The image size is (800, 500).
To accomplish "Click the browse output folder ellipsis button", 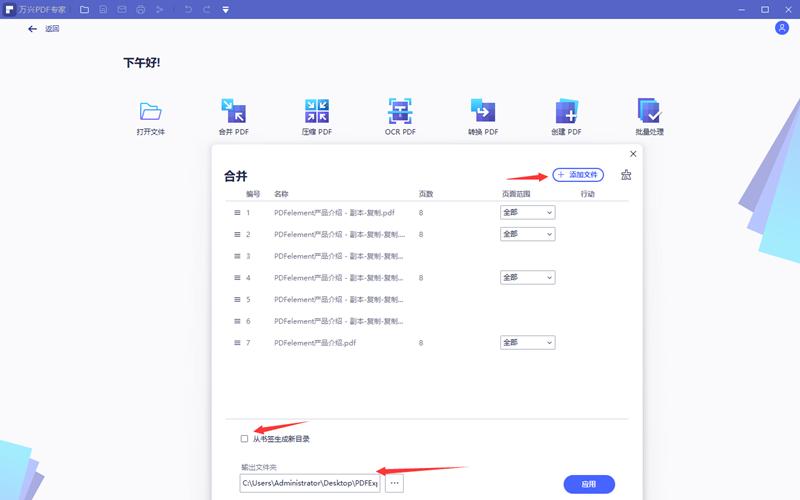I will pyautogui.click(x=395, y=483).
